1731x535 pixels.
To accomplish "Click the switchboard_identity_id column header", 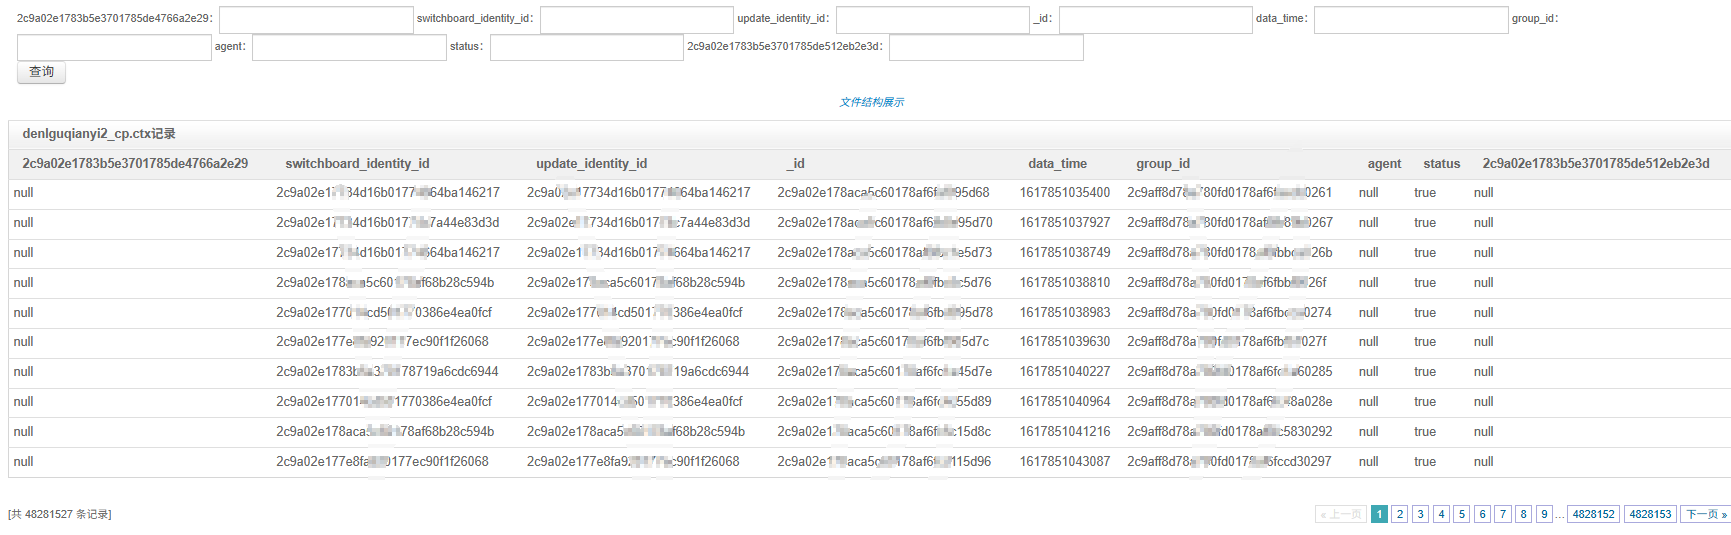I will coord(357,164).
